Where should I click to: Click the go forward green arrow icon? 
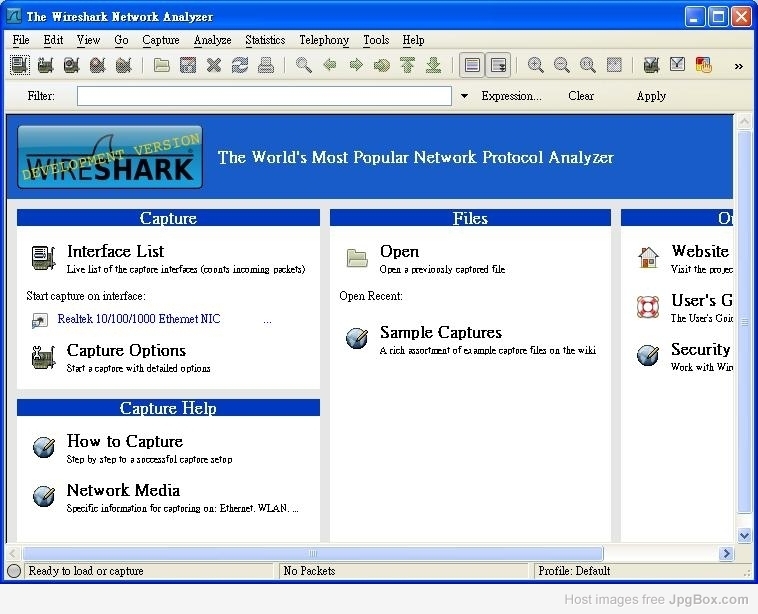[x=356, y=66]
